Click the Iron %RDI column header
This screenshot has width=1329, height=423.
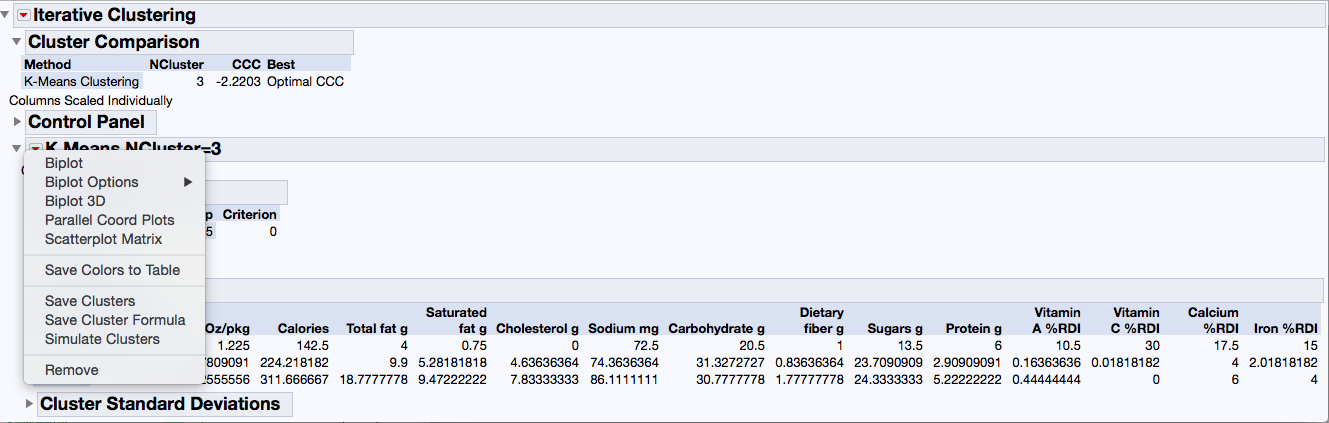pyautogui.click(x=1286, y=328)
